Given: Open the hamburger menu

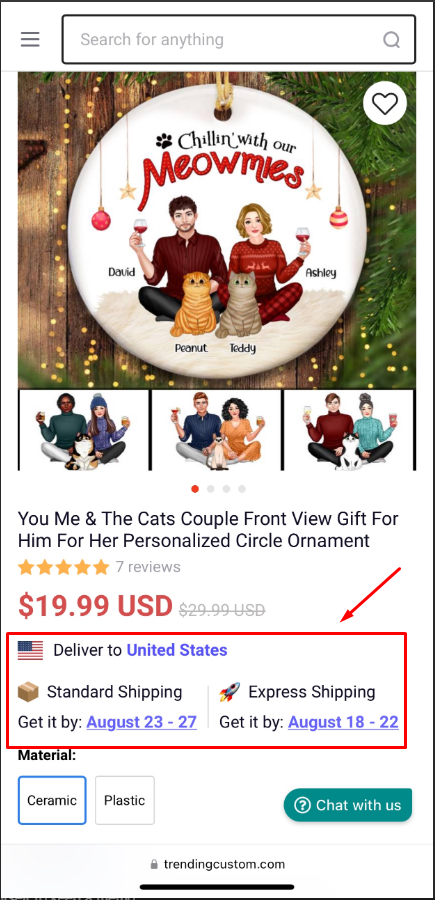Looking at the screenshot, I should (30, 39).
